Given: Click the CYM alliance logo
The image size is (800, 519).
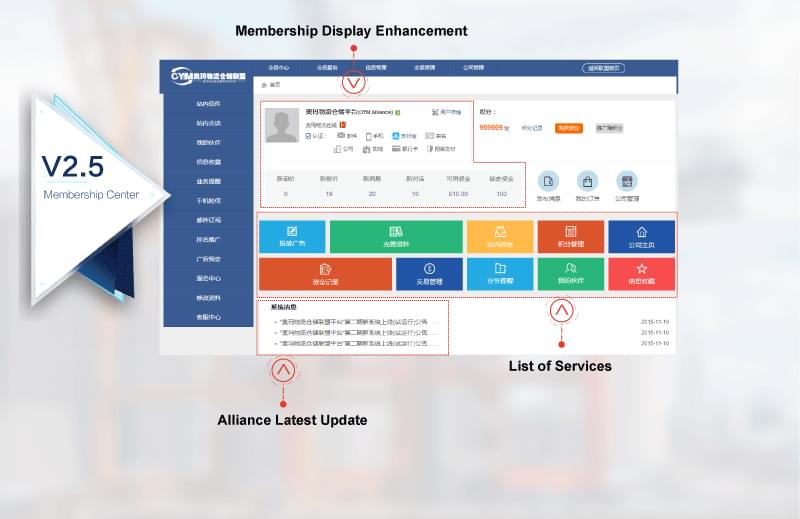Looking at the screenshot, I should click(208, 76).
